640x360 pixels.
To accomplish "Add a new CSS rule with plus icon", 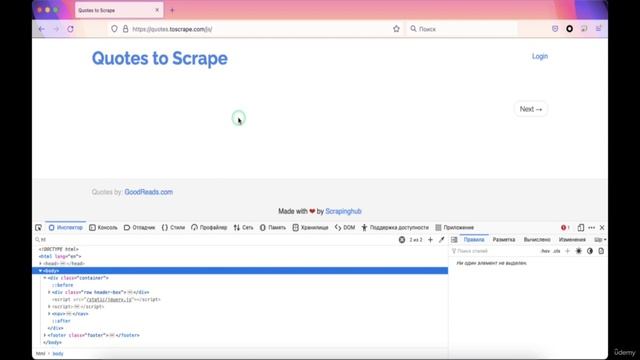I will point(567,251).
